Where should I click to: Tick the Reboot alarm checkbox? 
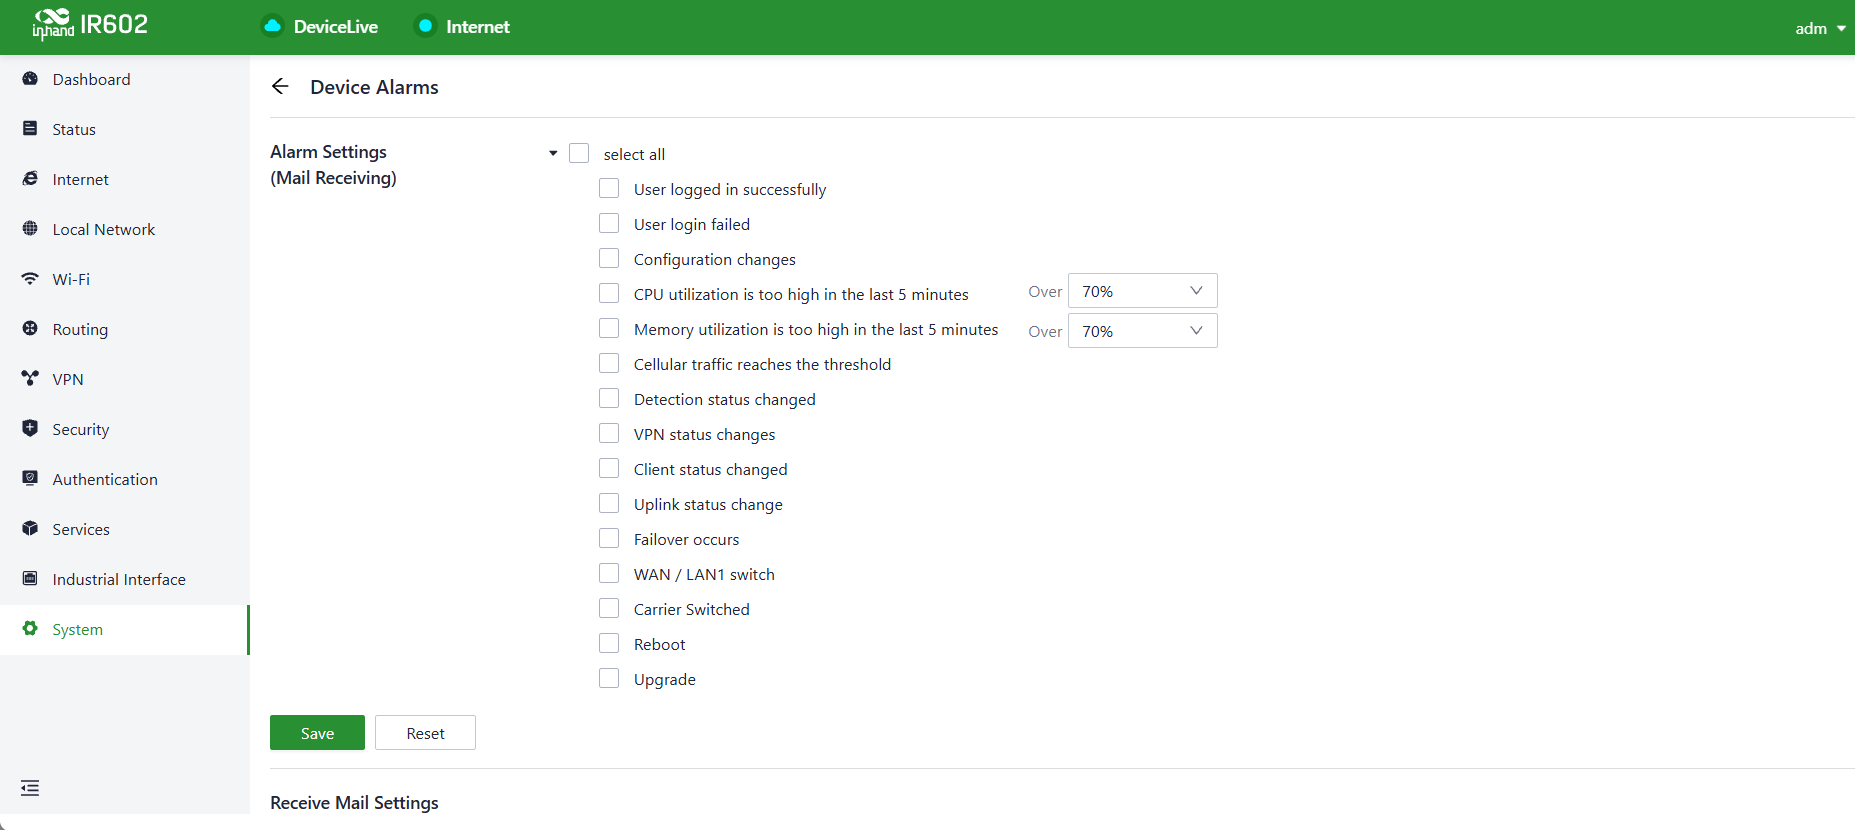coord(609,643)
